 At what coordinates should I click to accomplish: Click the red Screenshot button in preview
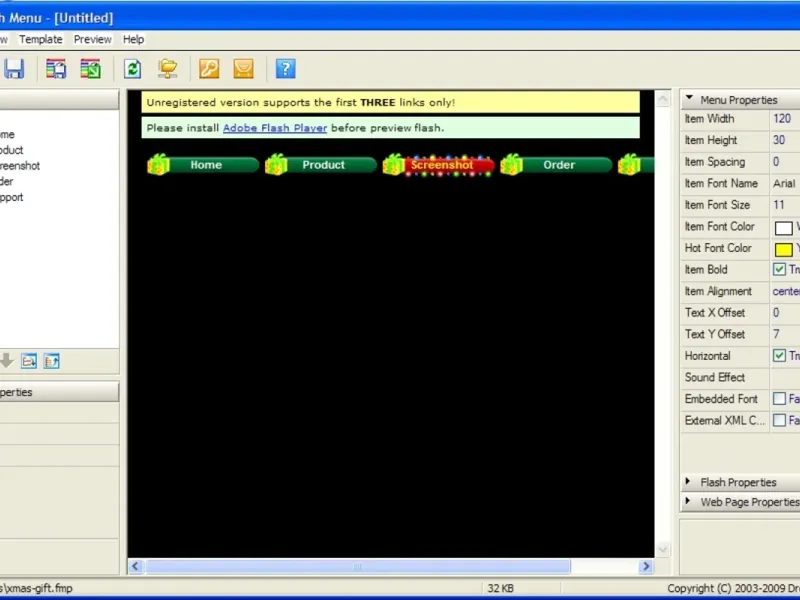pyautogui.click(x=438, y=165)
